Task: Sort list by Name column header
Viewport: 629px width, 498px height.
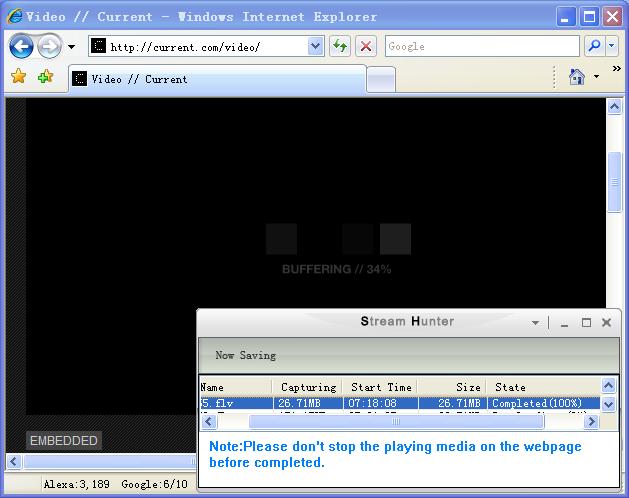Action: click(x=236, y=387)
